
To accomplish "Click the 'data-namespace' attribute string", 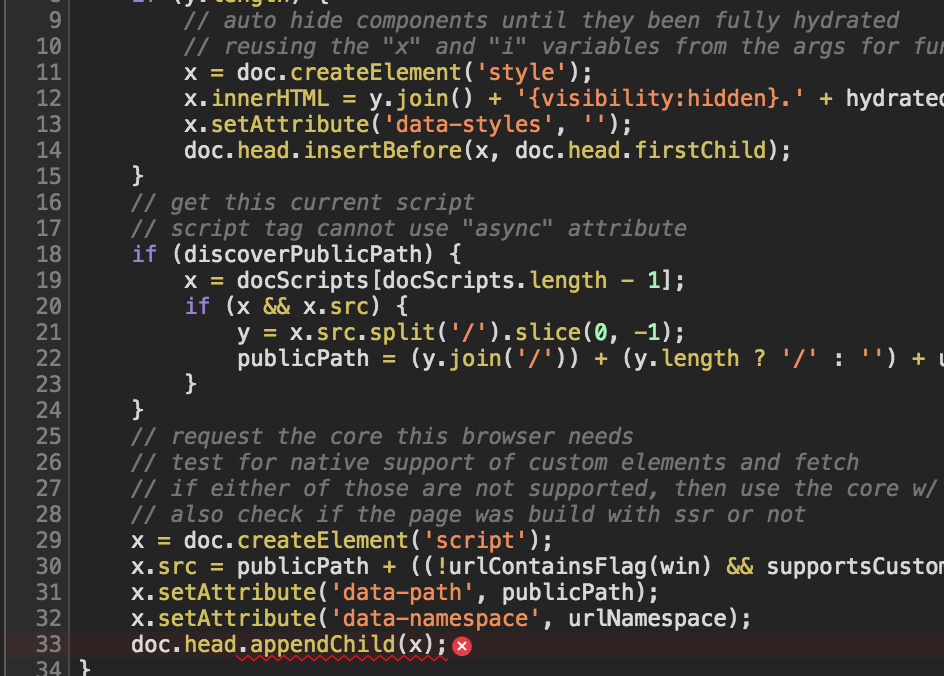I will (435, 618).
